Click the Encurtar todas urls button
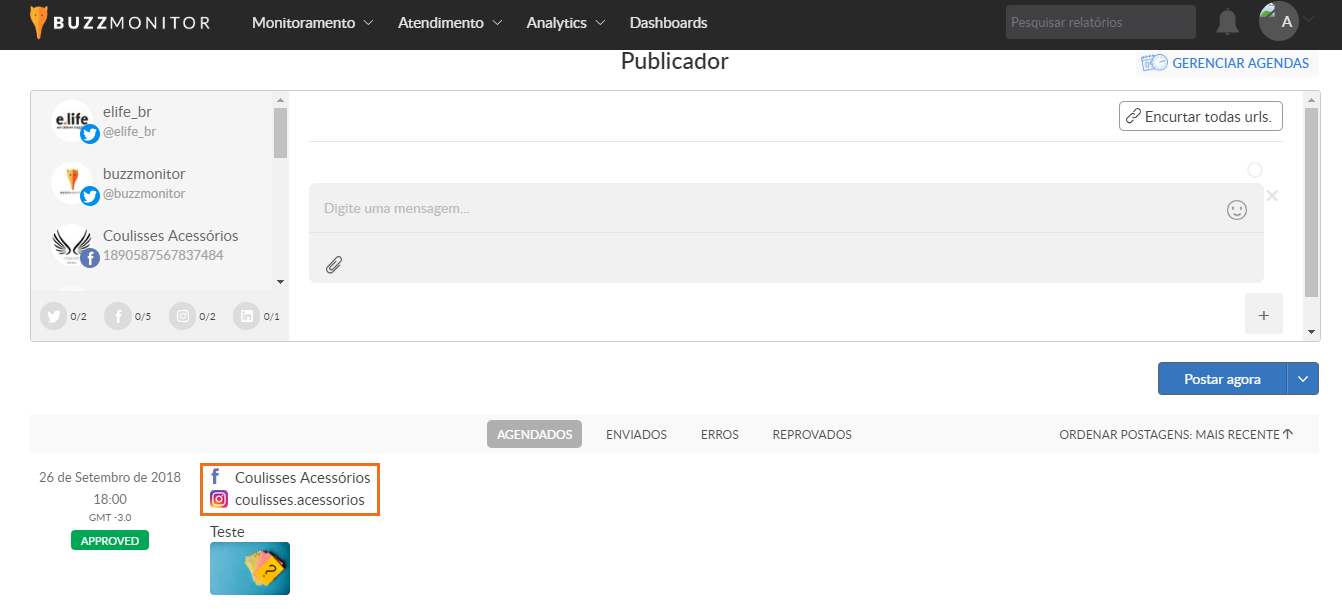 (x=1200, y=116)
